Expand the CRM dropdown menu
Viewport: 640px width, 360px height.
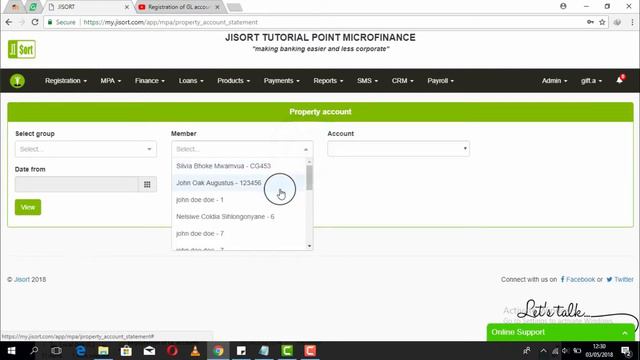pos(402,81)
